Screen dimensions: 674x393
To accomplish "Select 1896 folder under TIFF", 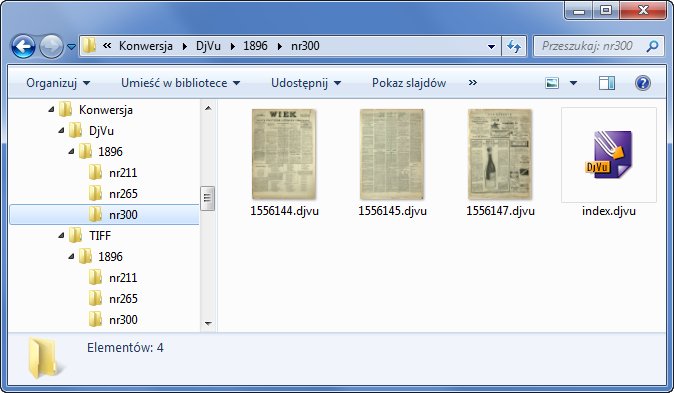I will 110,257.
